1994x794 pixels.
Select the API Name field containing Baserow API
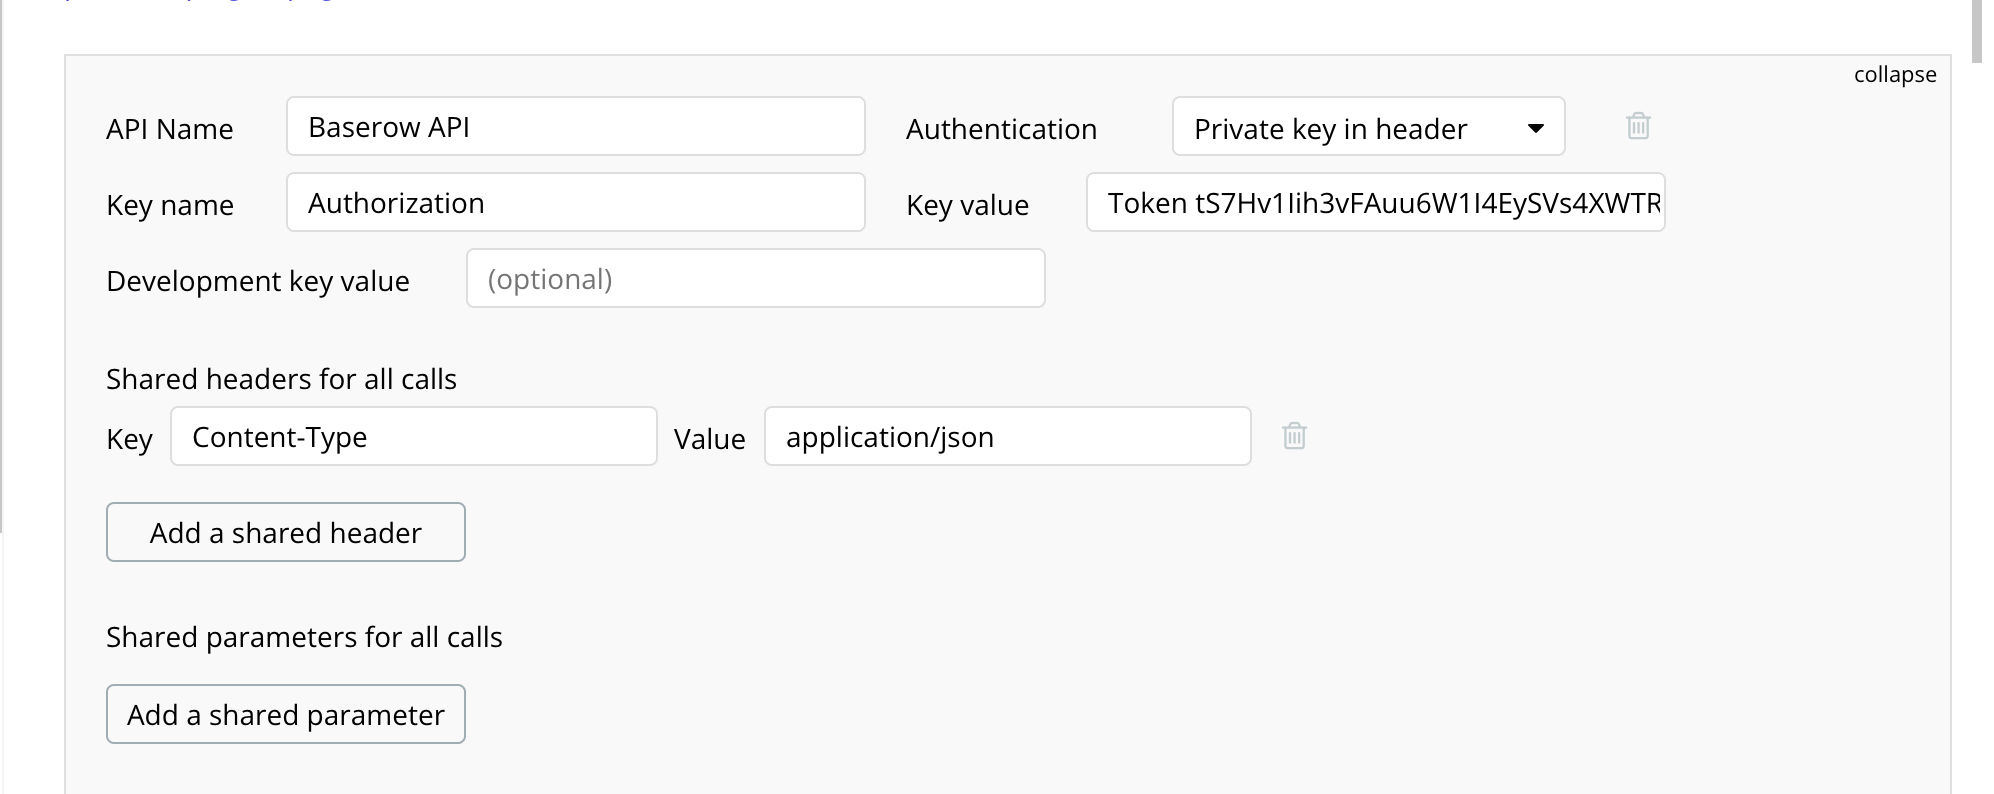575,127
